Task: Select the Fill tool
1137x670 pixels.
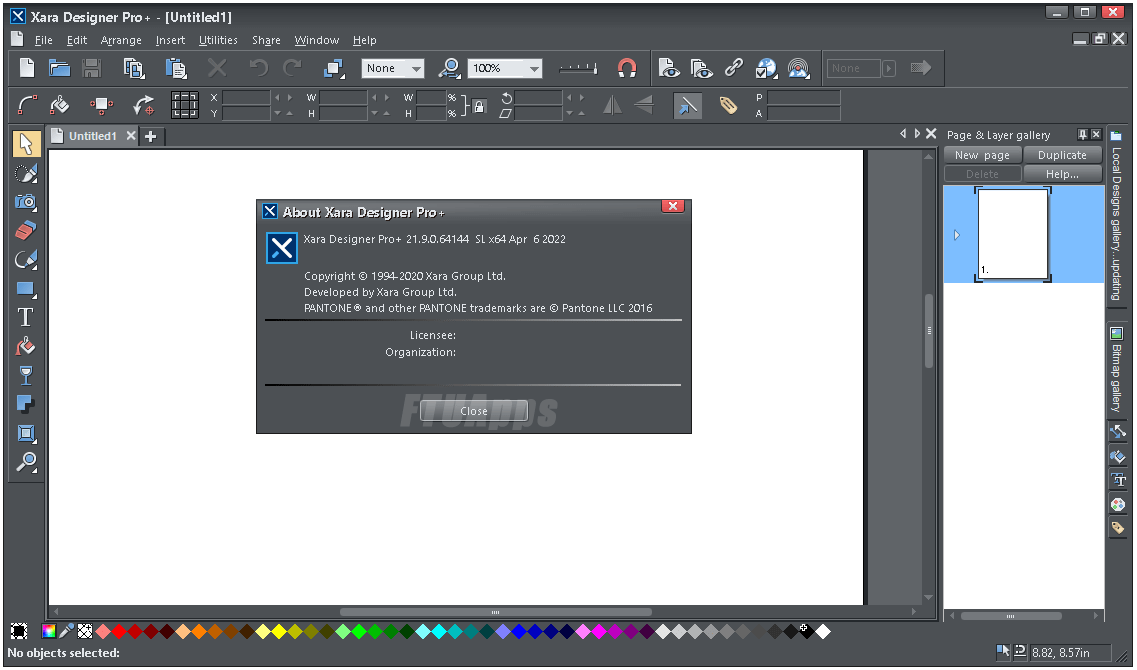Action: click(x=26, y=347)
